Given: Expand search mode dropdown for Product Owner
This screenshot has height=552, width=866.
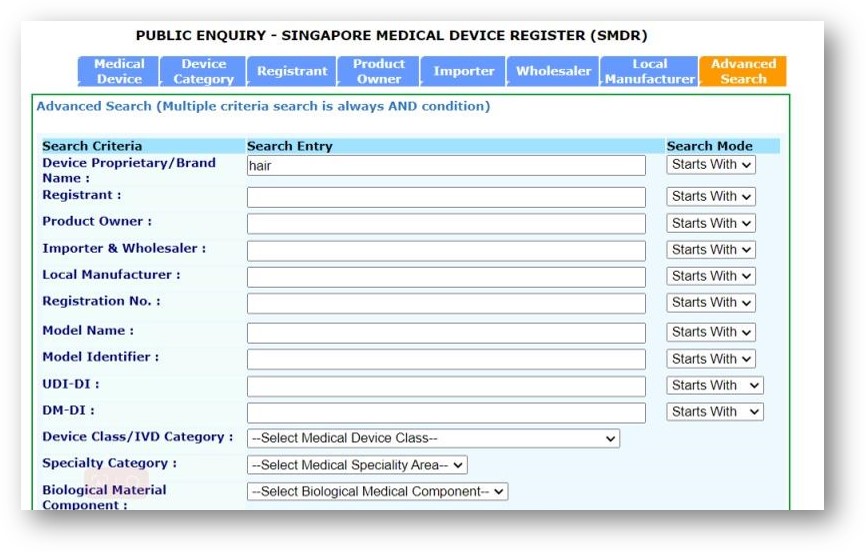Looking at the screenshot, I should [711, 223].
